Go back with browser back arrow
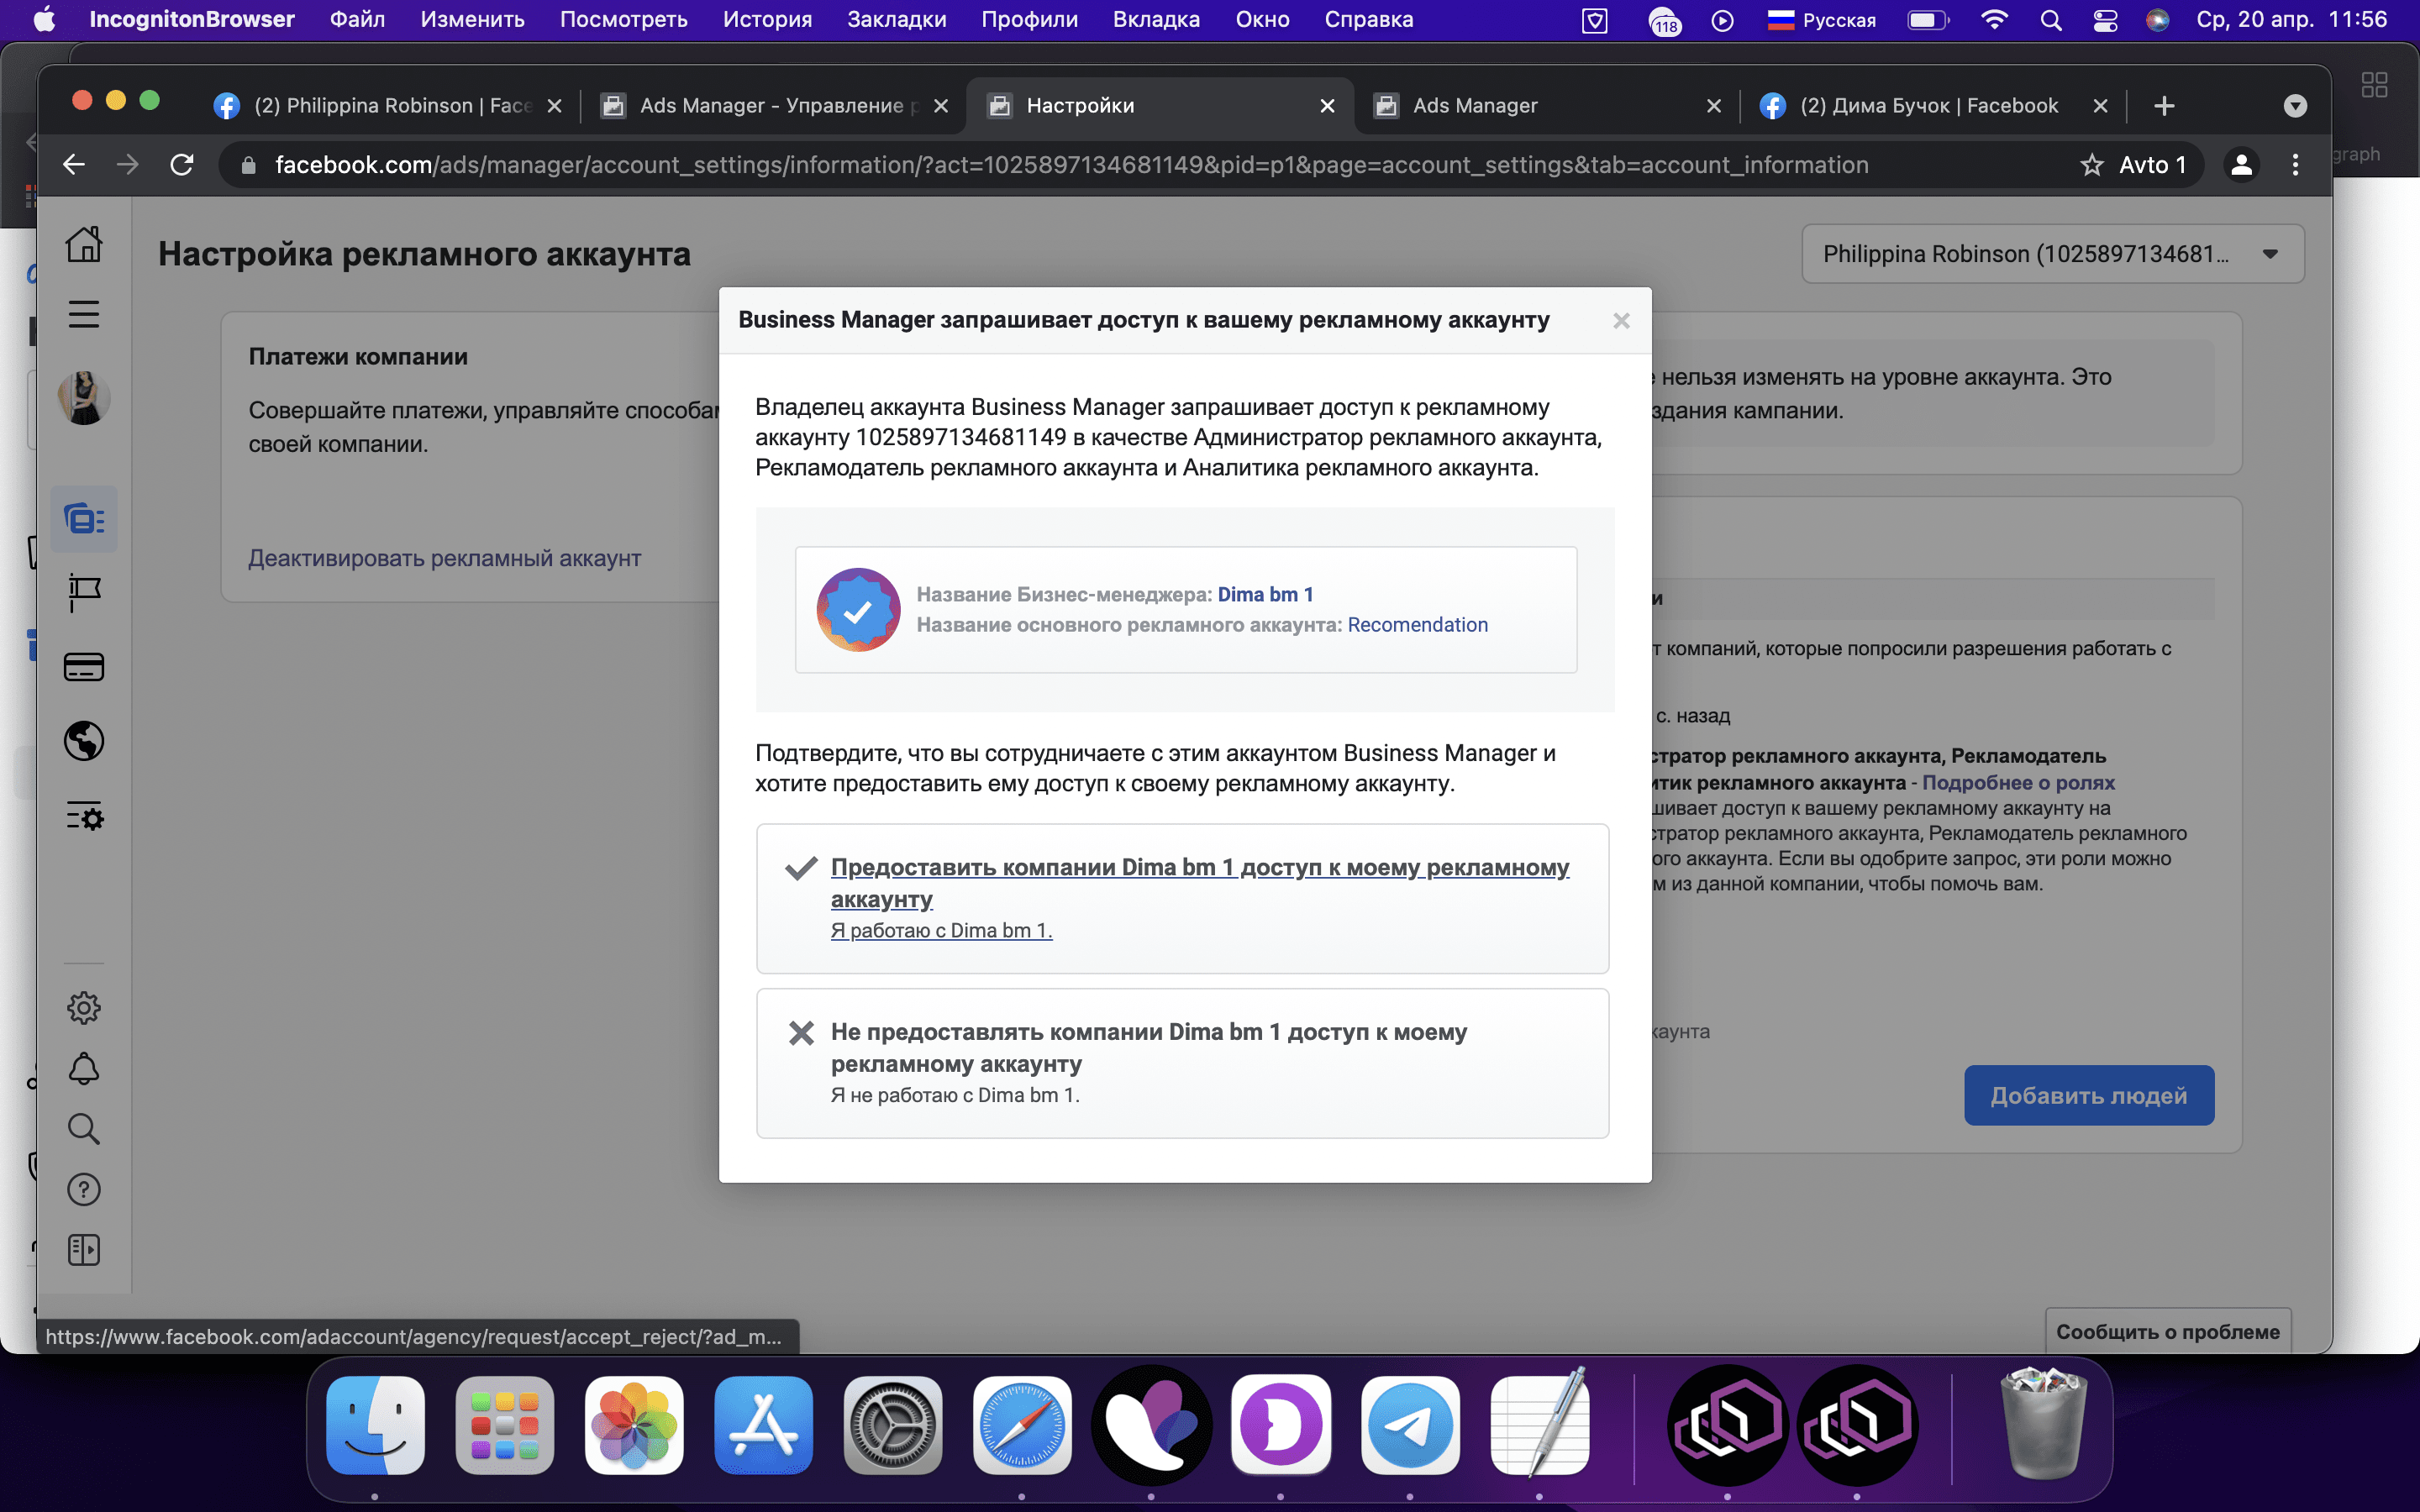 [74, 165]
